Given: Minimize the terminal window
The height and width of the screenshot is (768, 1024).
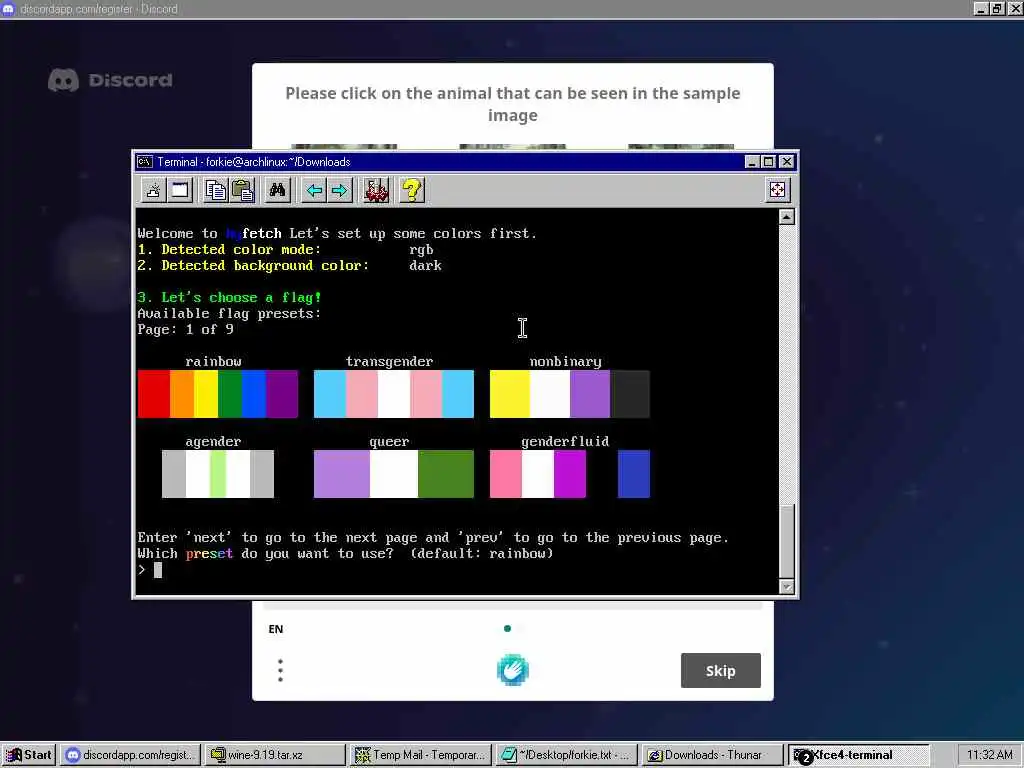Looking at the screenshot, I should coord(752,162).
